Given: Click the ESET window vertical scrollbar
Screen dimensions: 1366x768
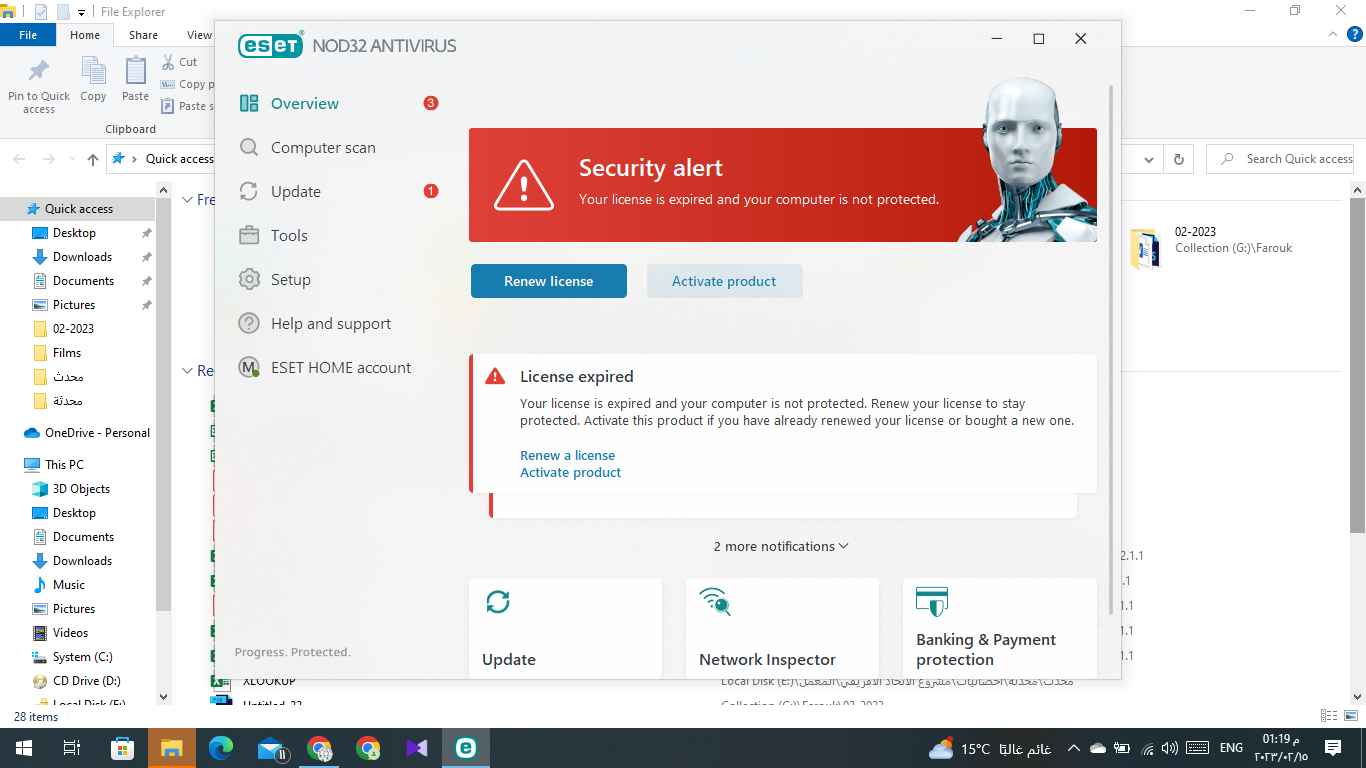Looking at the screenshot, I should click(1111, 350).
